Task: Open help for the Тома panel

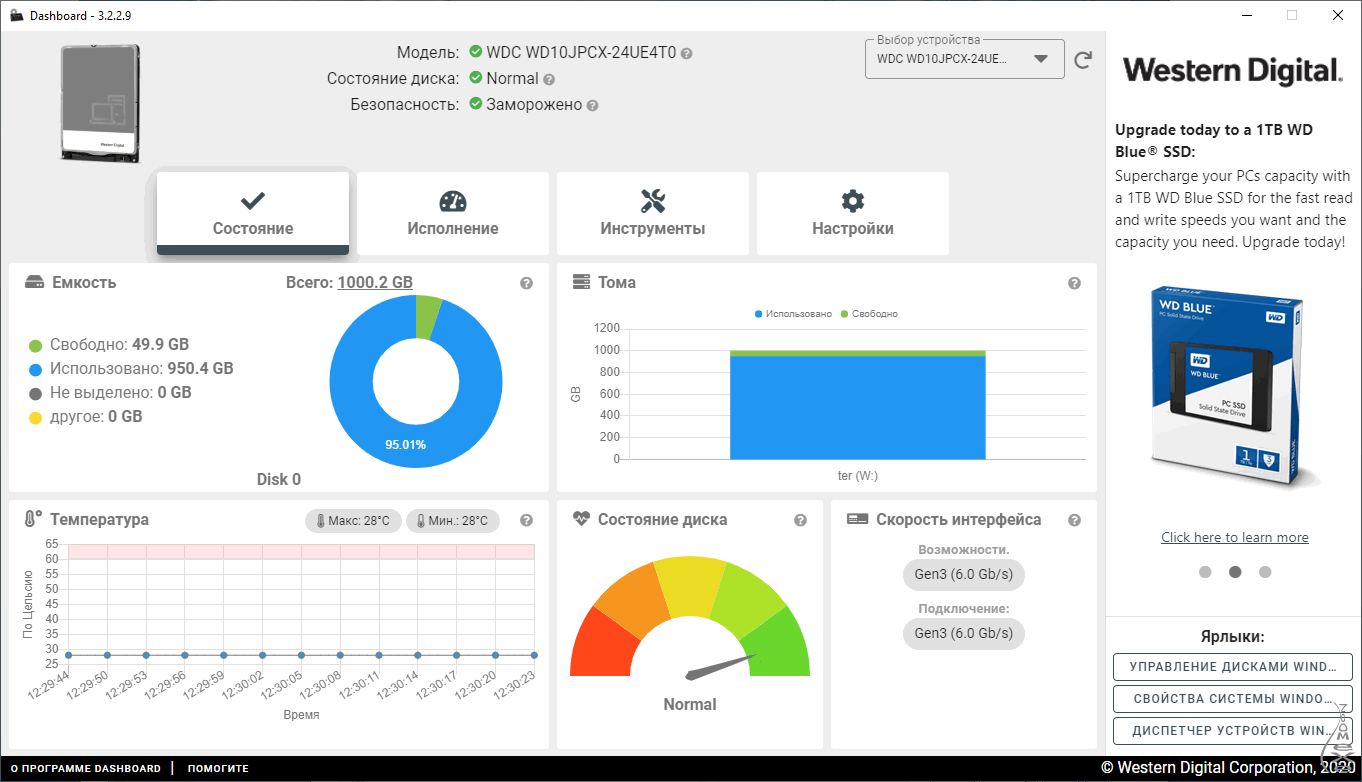Action: click(1075, 284)
